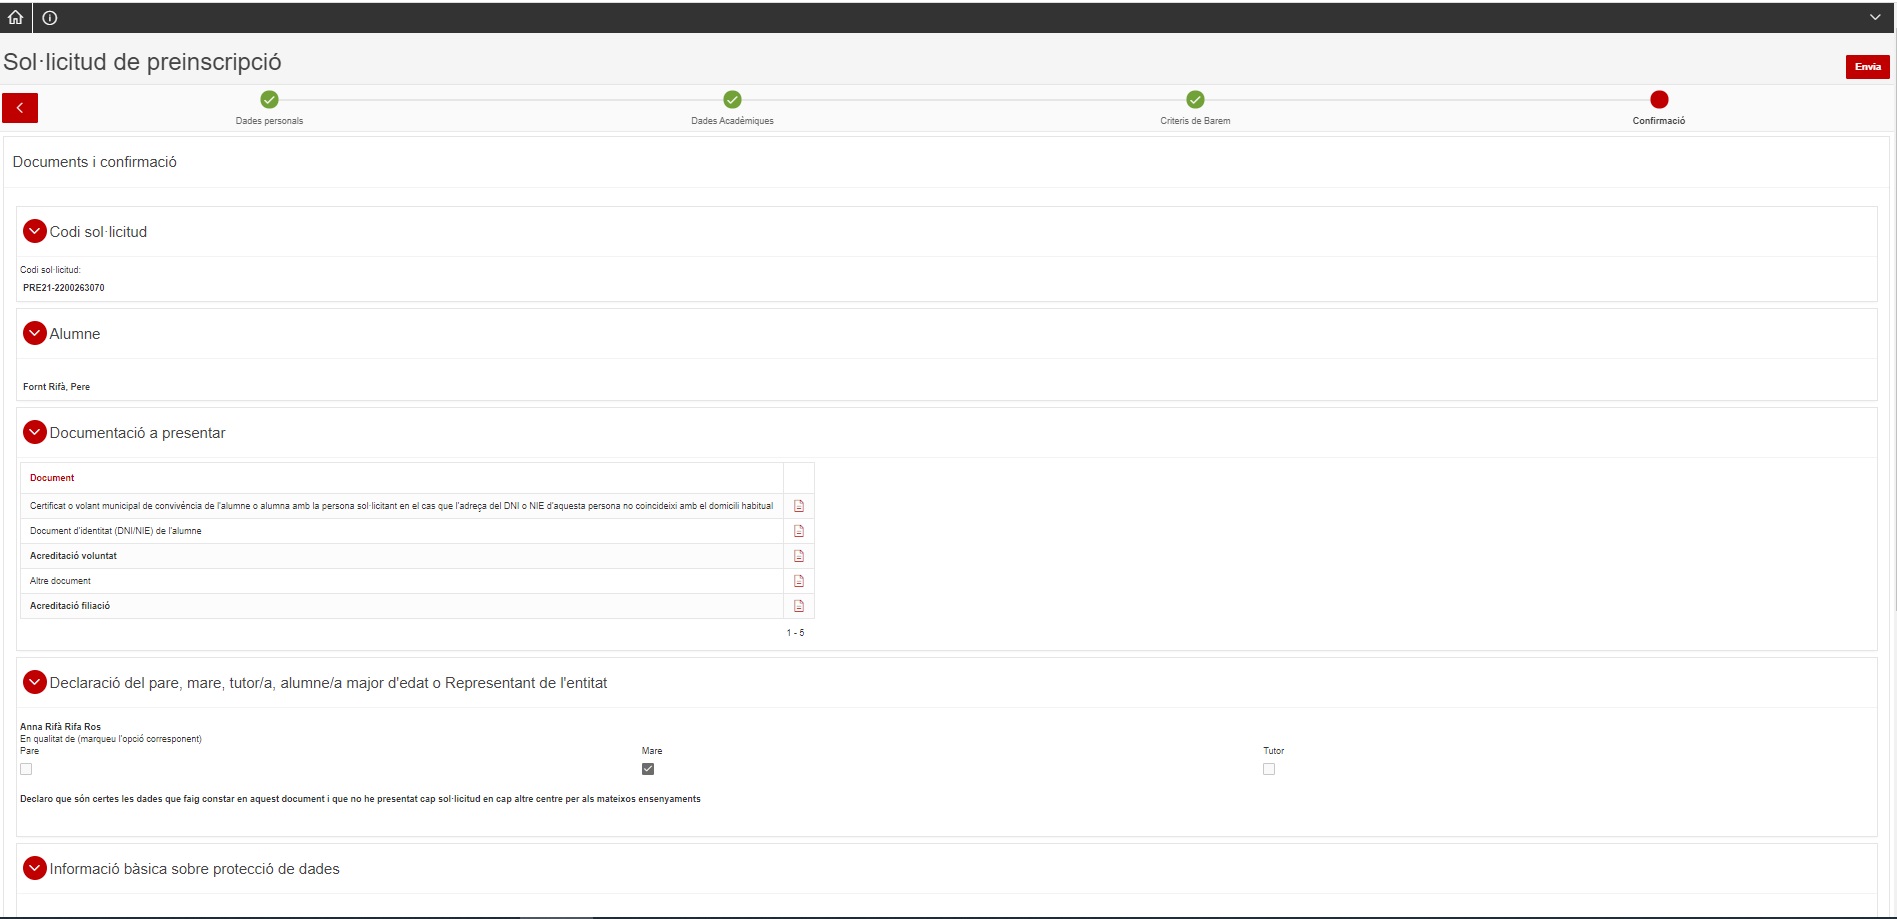This screenshot has width=1897, height=919.
Task: Open PDF icon for Altre document
Action: click(x=799, y=581)
